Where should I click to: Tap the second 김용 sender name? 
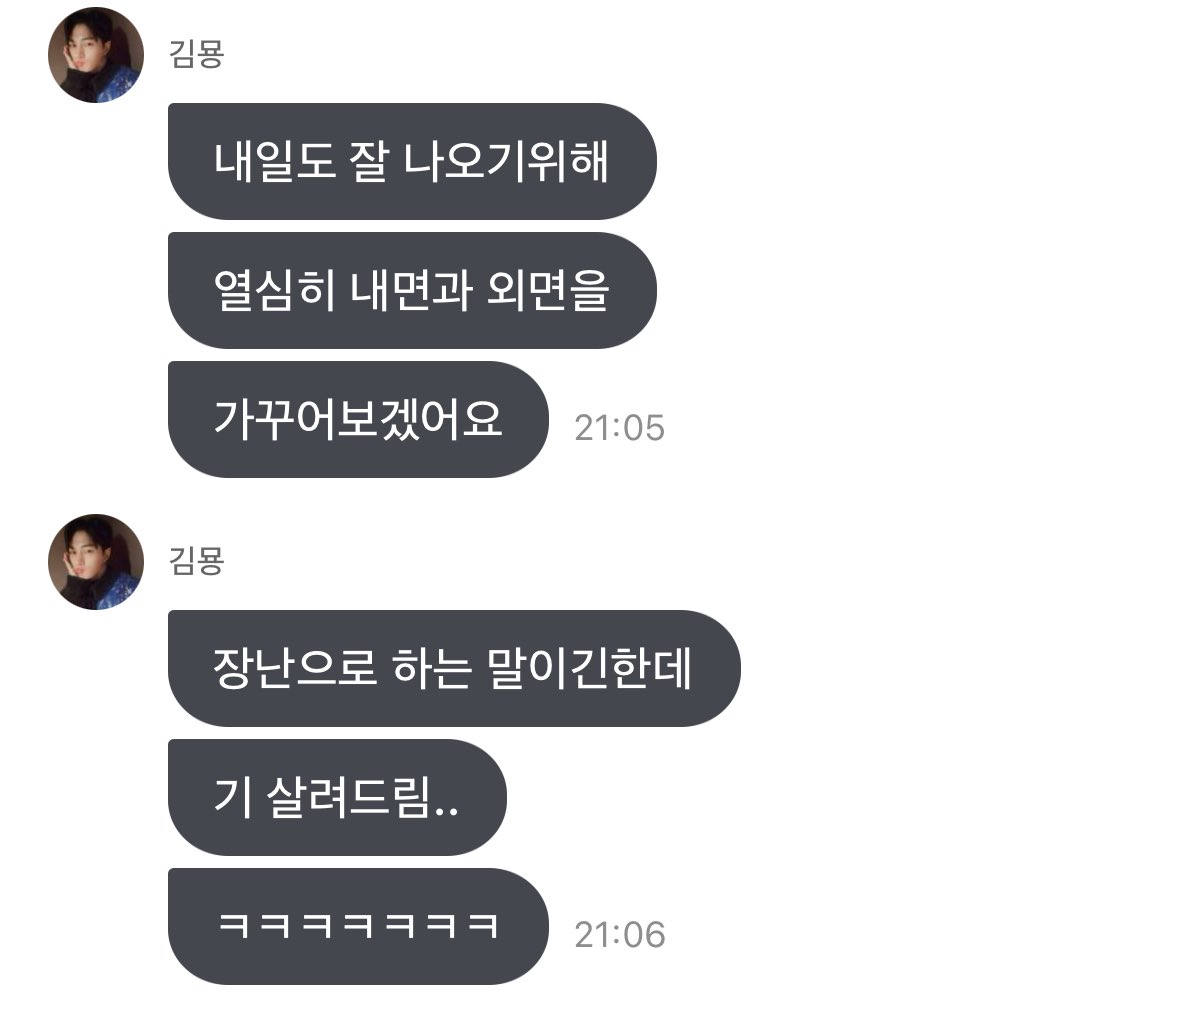coord(197,561)
